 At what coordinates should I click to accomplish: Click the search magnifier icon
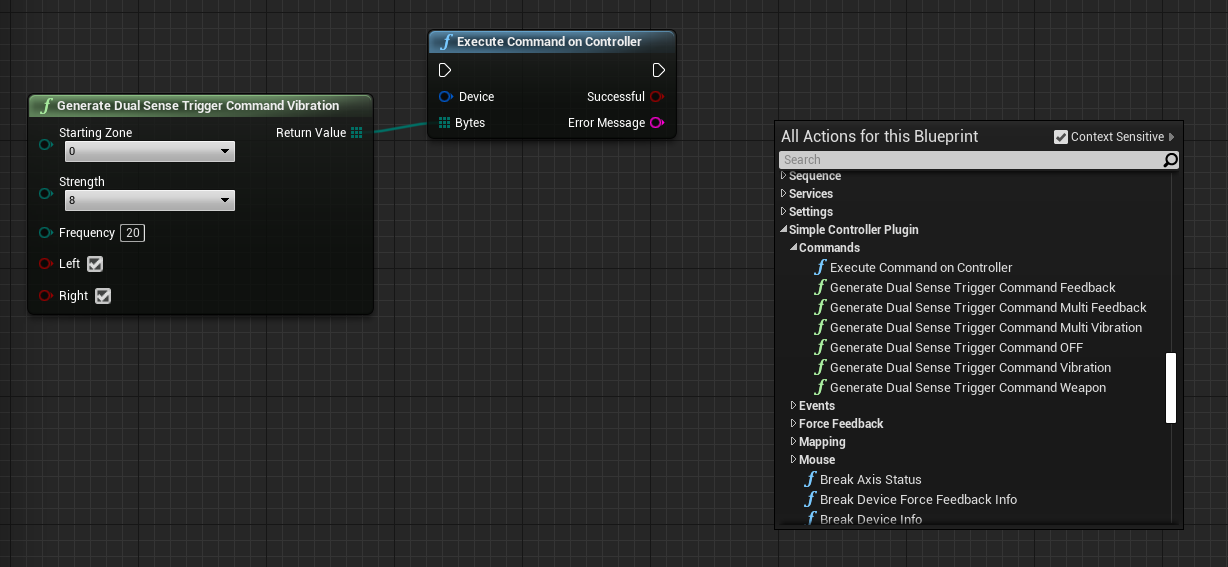[x=1170, y=160]
